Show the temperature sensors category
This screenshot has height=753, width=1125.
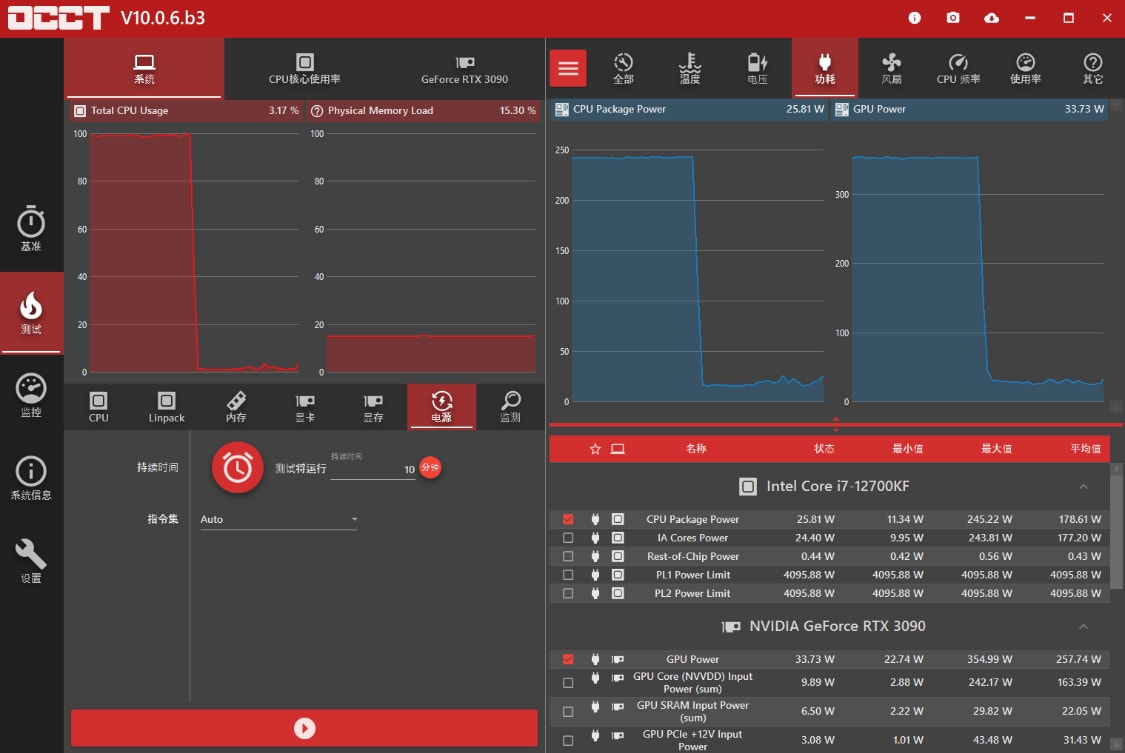point(690,68)
